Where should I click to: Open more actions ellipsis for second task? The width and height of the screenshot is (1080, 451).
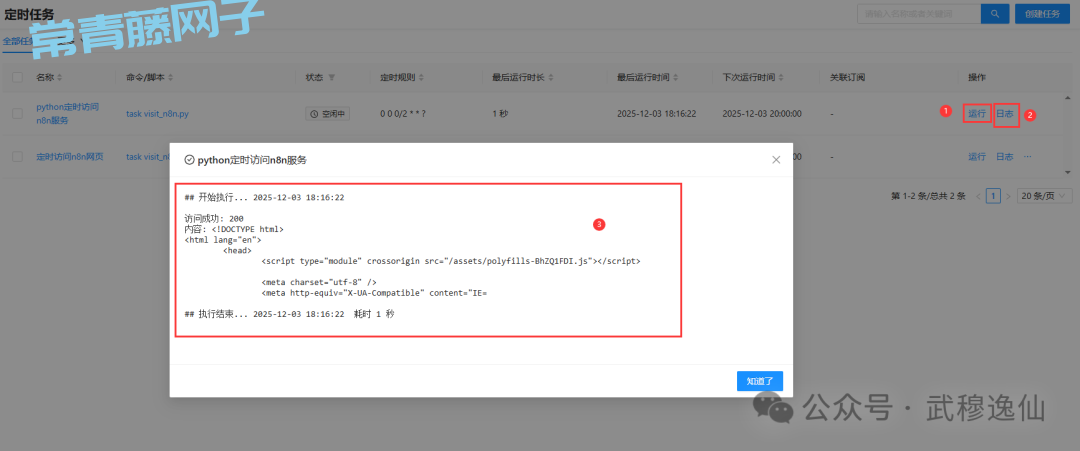click(1027, 156)
